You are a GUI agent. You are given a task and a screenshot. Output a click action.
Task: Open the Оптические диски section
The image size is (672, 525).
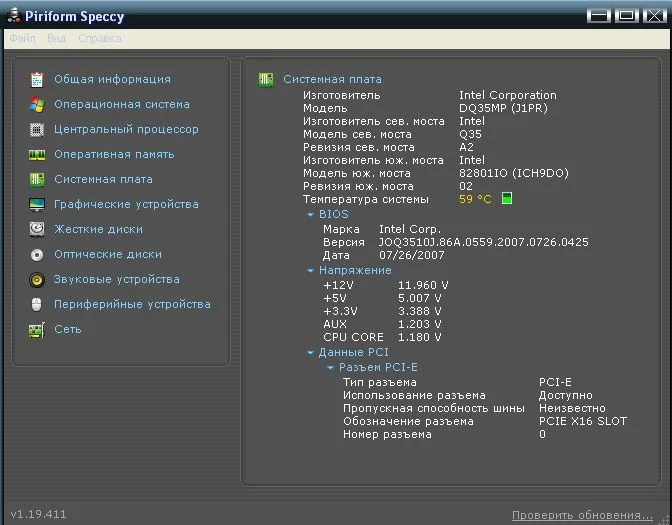[108, 254]
